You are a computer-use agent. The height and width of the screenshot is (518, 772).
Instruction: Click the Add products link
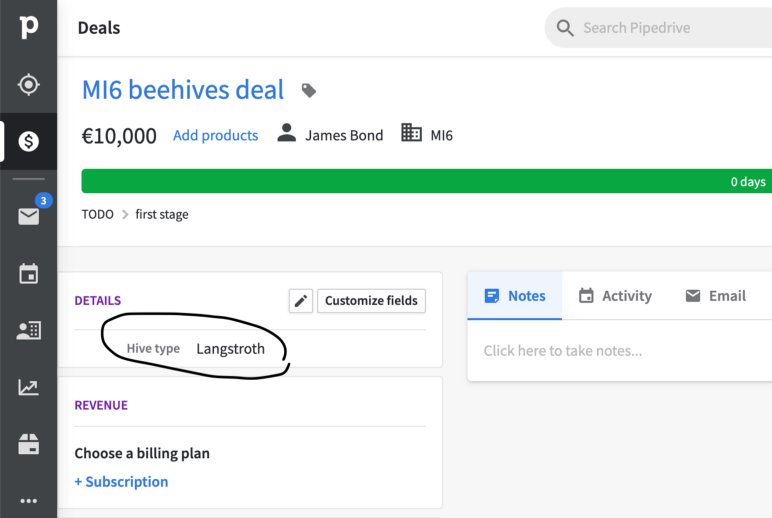(x=215, y=135)
